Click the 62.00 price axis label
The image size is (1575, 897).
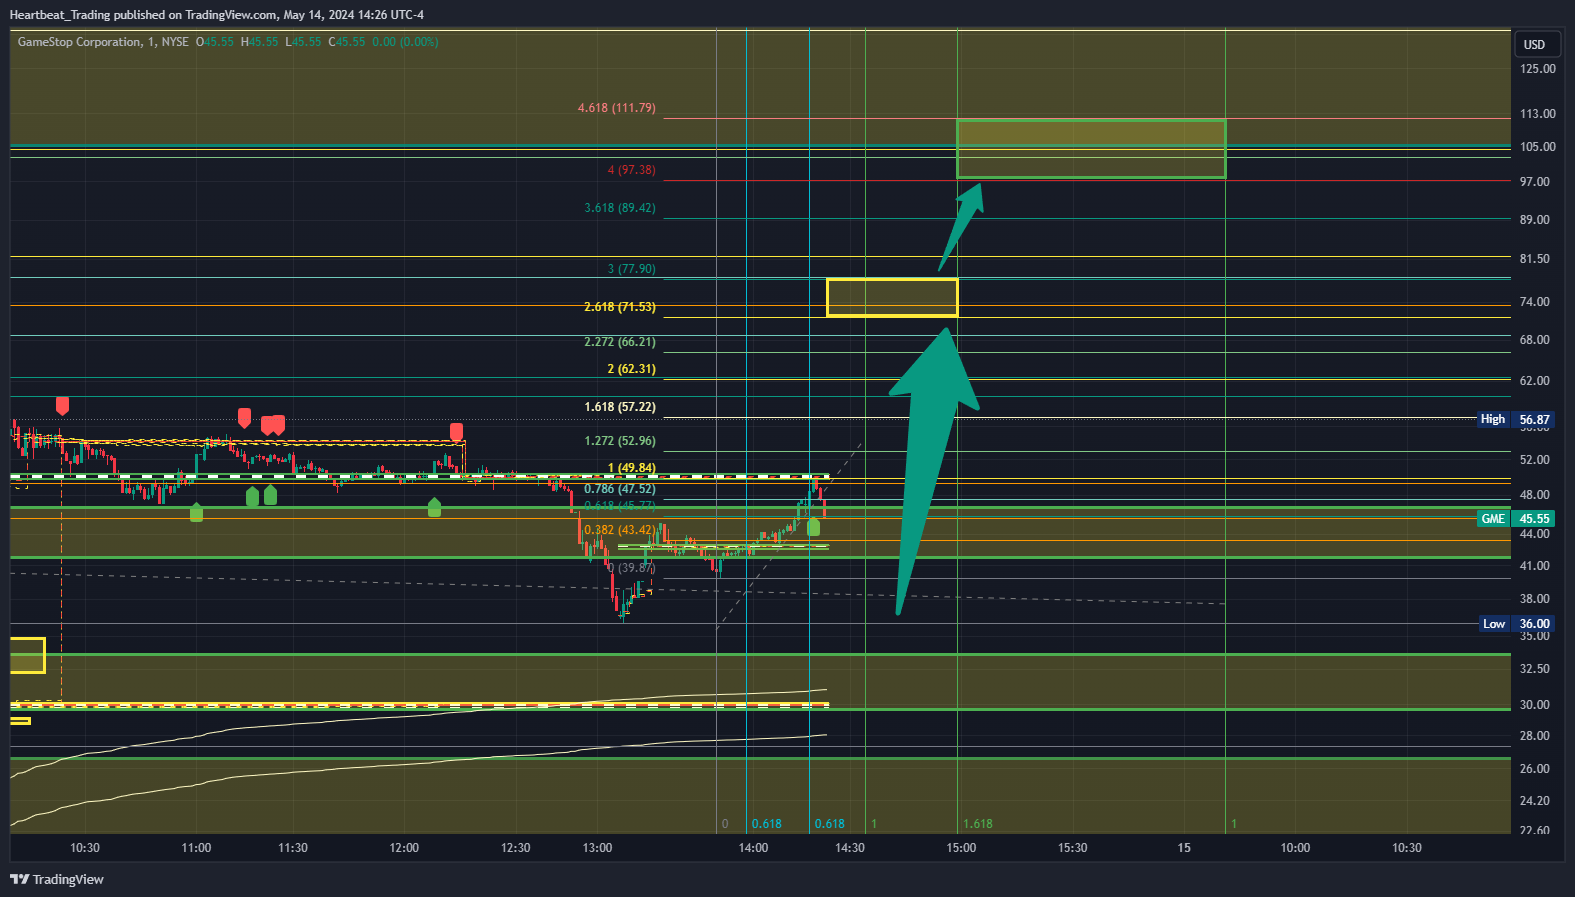click(1535, 381)
